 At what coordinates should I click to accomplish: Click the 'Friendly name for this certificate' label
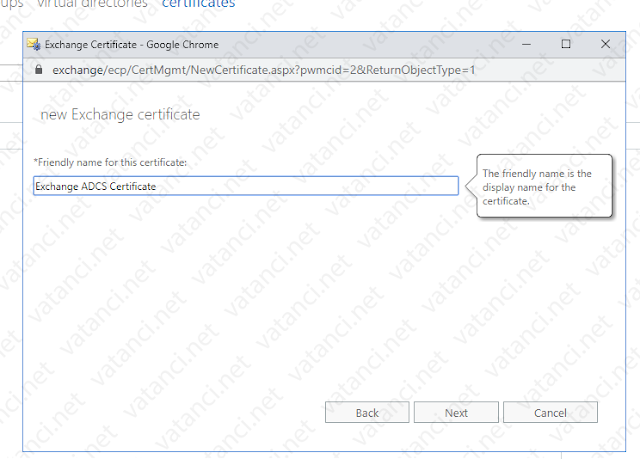[110, 162]
